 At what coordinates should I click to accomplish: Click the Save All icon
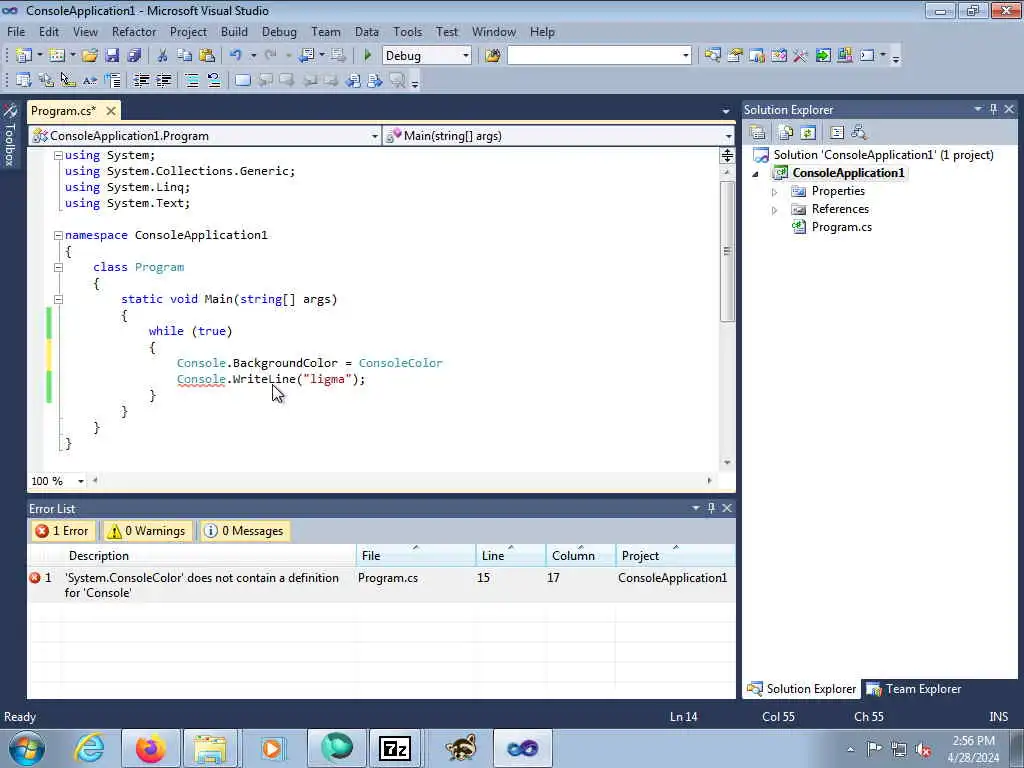pyautogui.click(x=134, y=56)
